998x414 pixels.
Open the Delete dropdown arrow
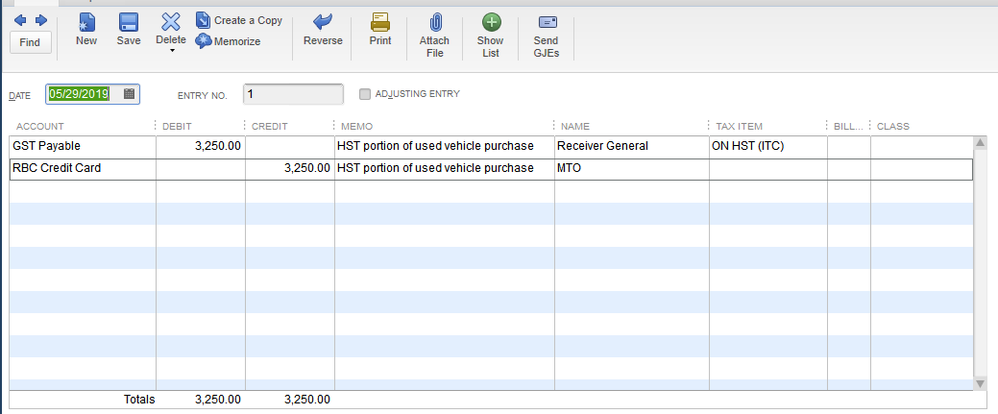point(171,51)
